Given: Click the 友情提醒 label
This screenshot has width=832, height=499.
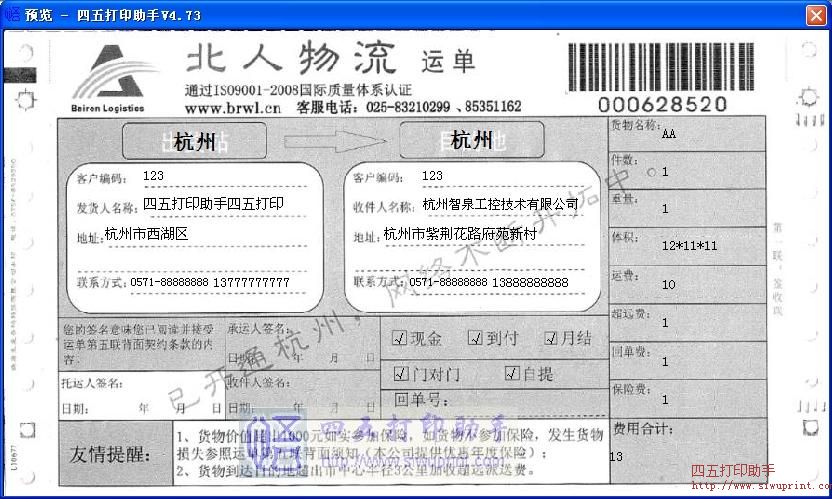Looking at the screenshot, I should (x=110, y=454).
